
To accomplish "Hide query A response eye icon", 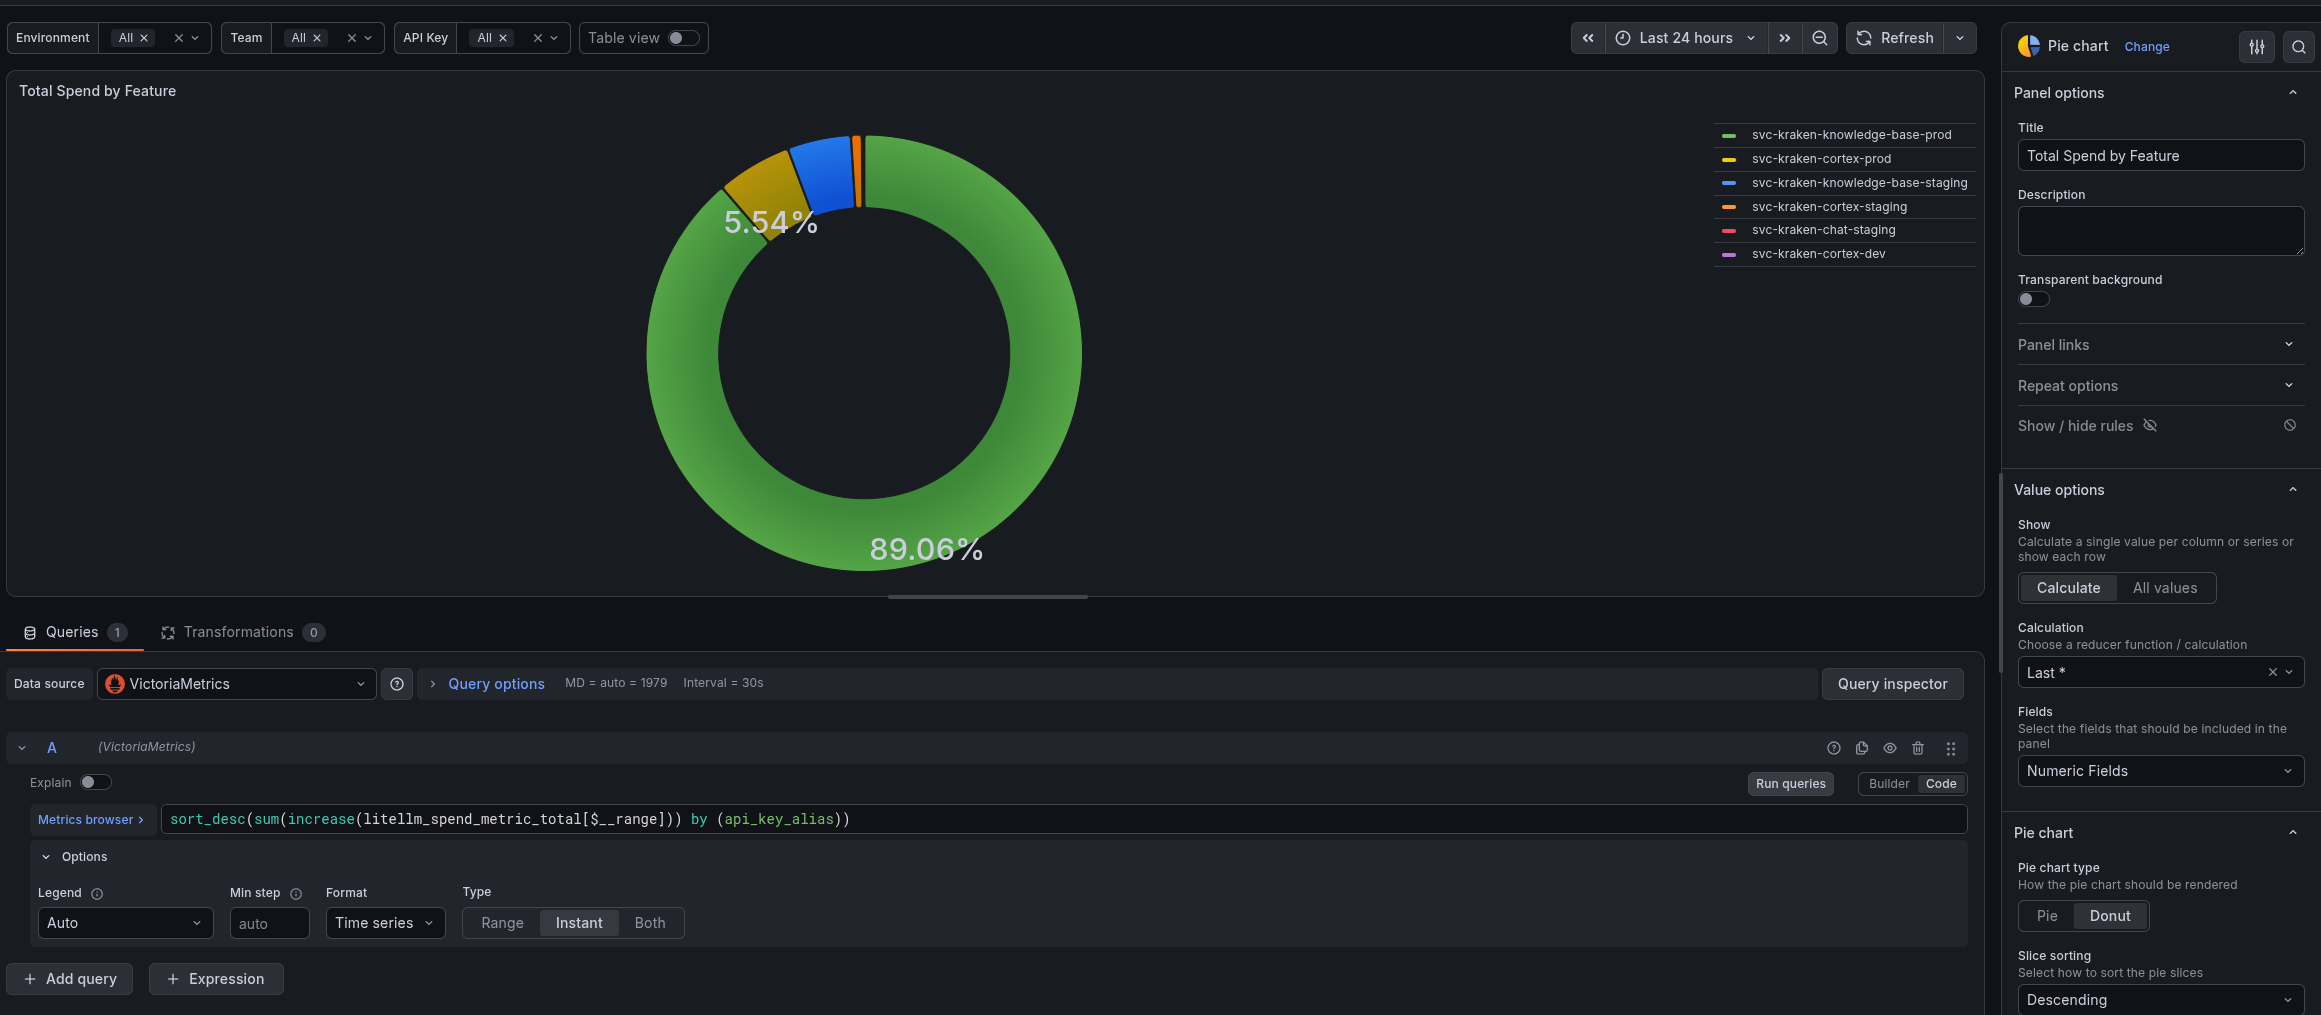I will click(1890, 748).
